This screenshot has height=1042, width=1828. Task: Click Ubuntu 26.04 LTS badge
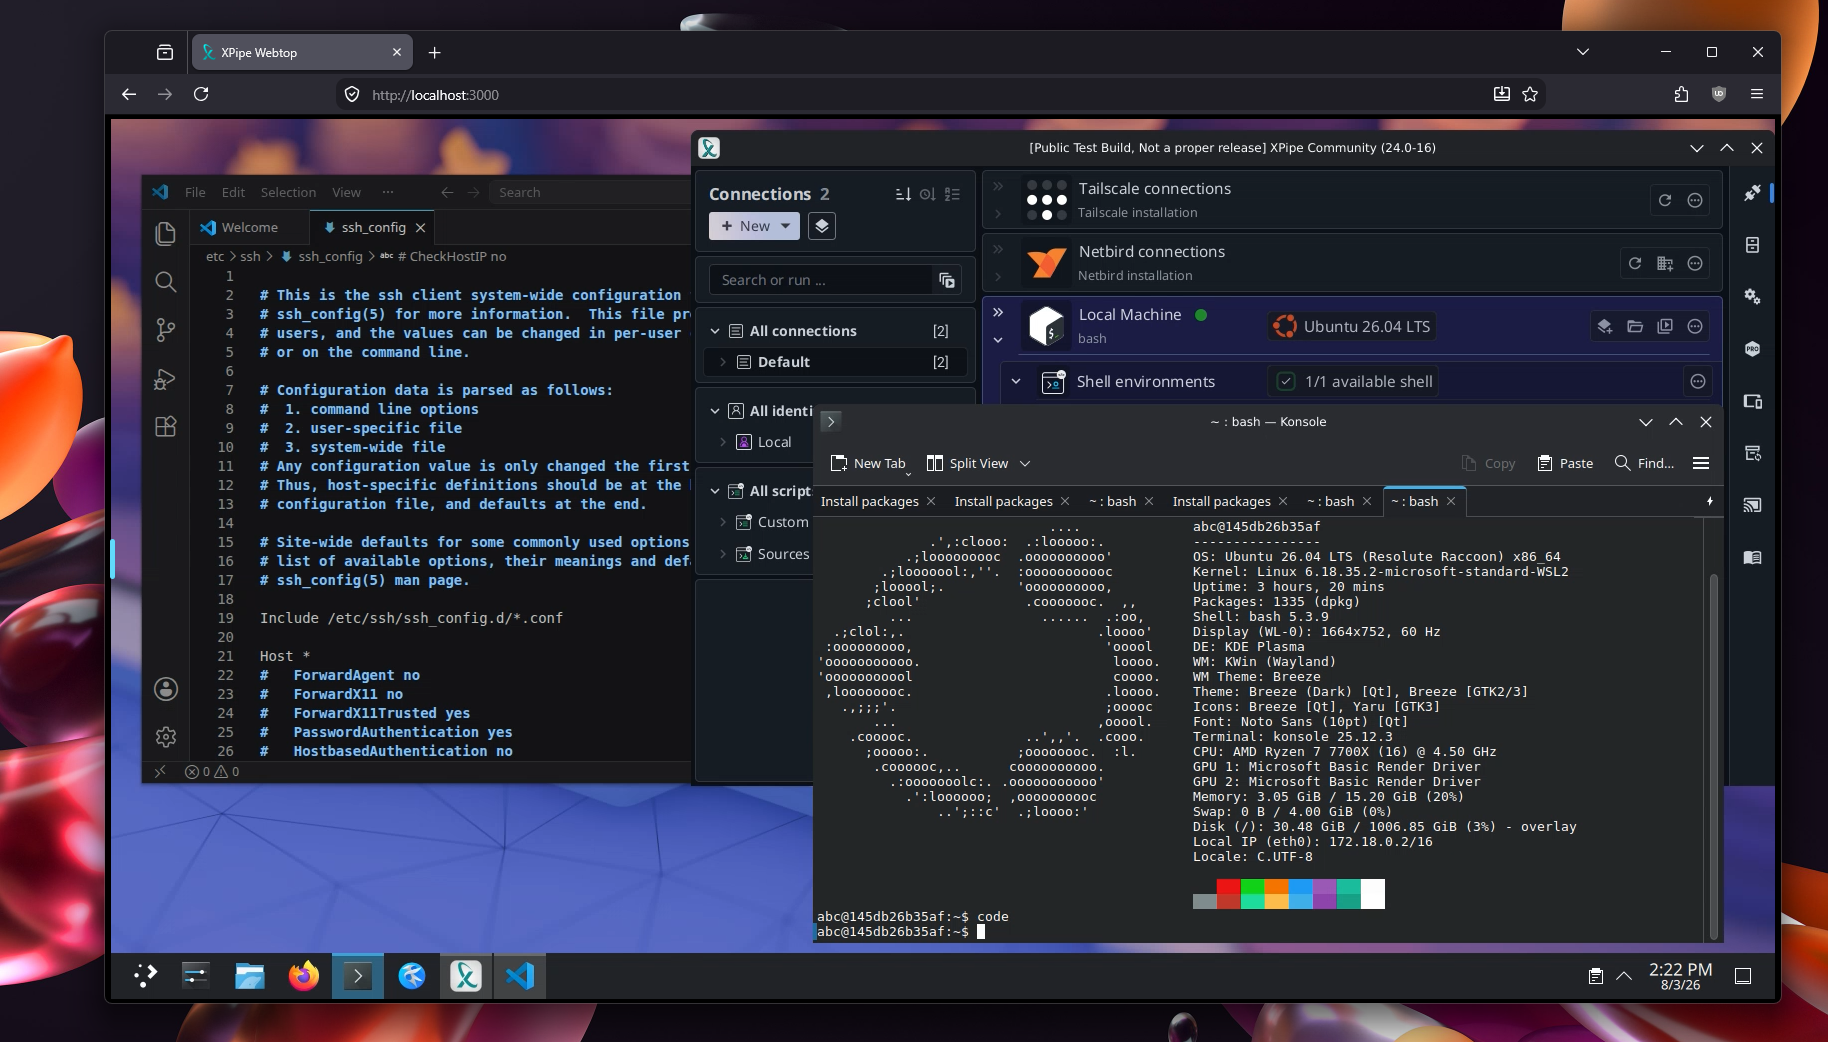click(1352, 326)
